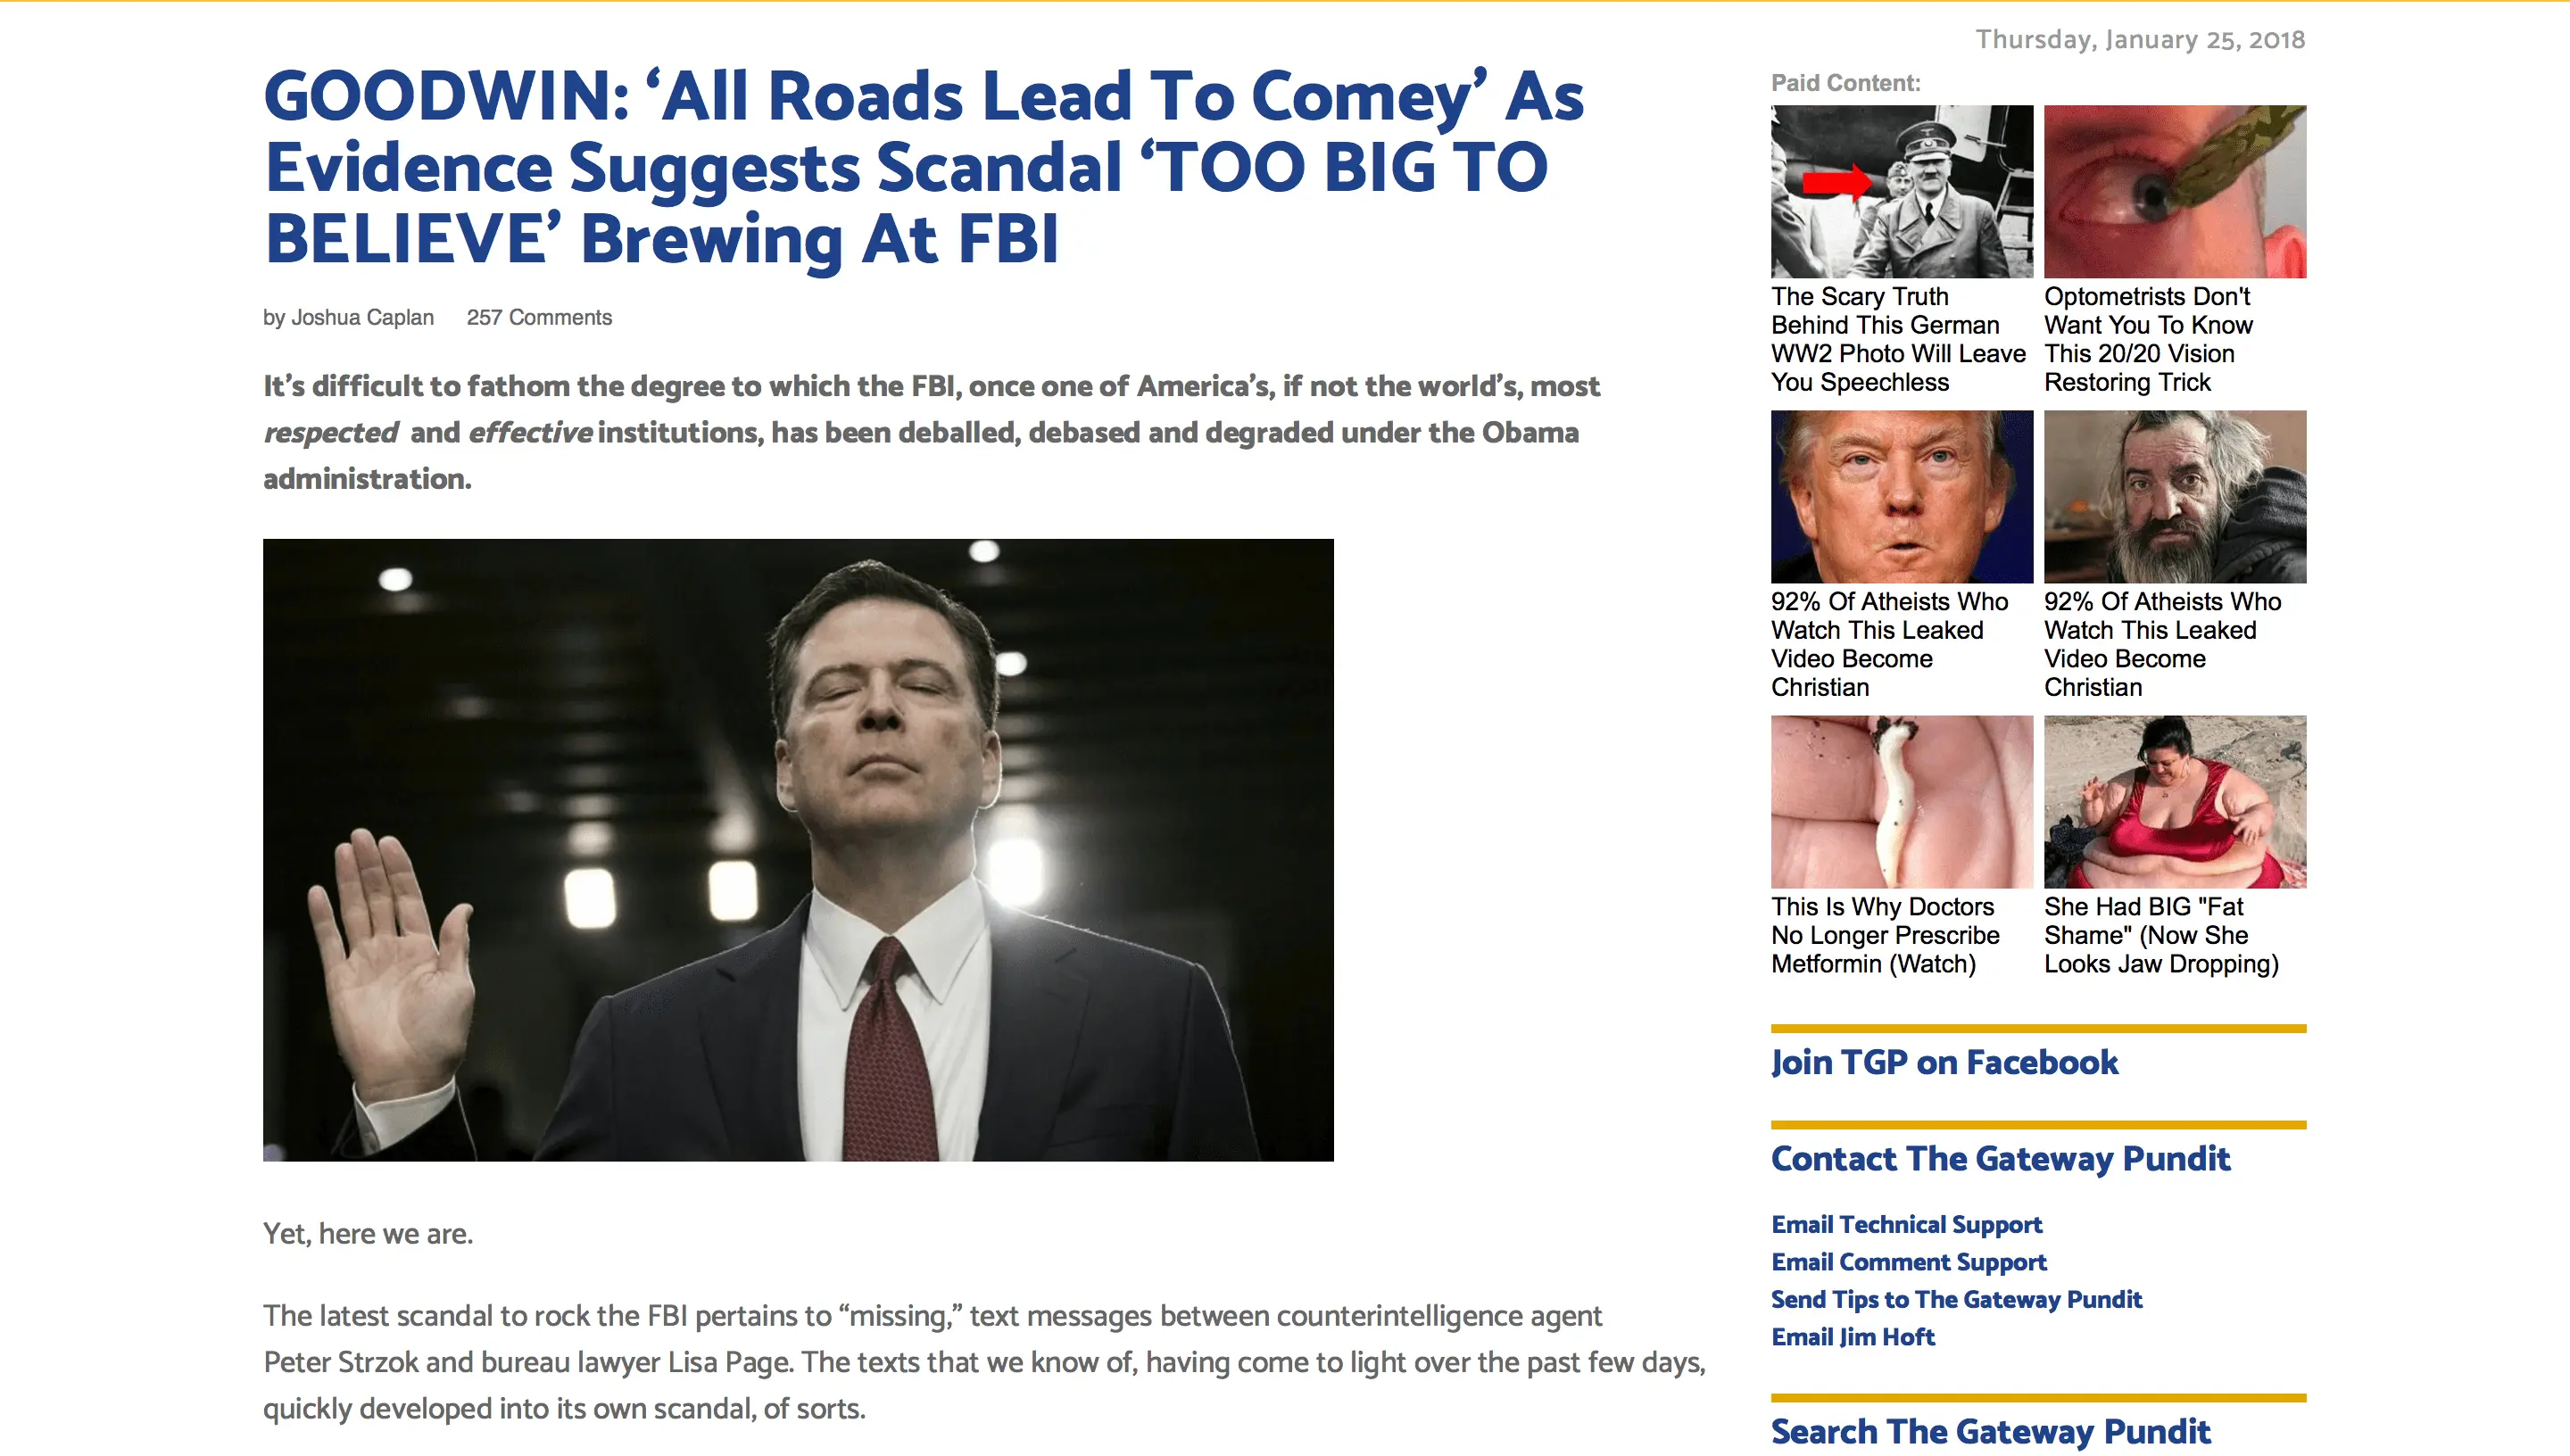
Task: Open Join TGP on Facebook heading
Action: coord(1944,1062)
